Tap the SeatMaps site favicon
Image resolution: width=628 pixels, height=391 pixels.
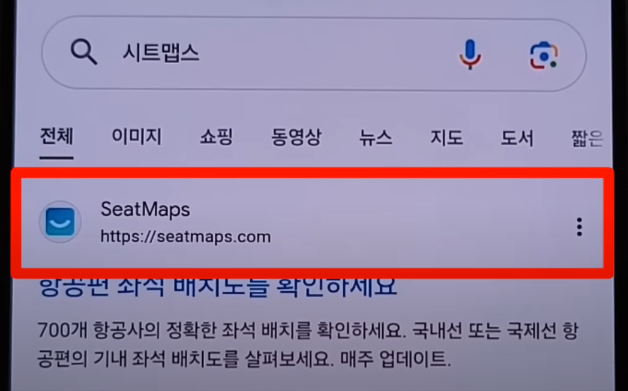pos(60,222)
